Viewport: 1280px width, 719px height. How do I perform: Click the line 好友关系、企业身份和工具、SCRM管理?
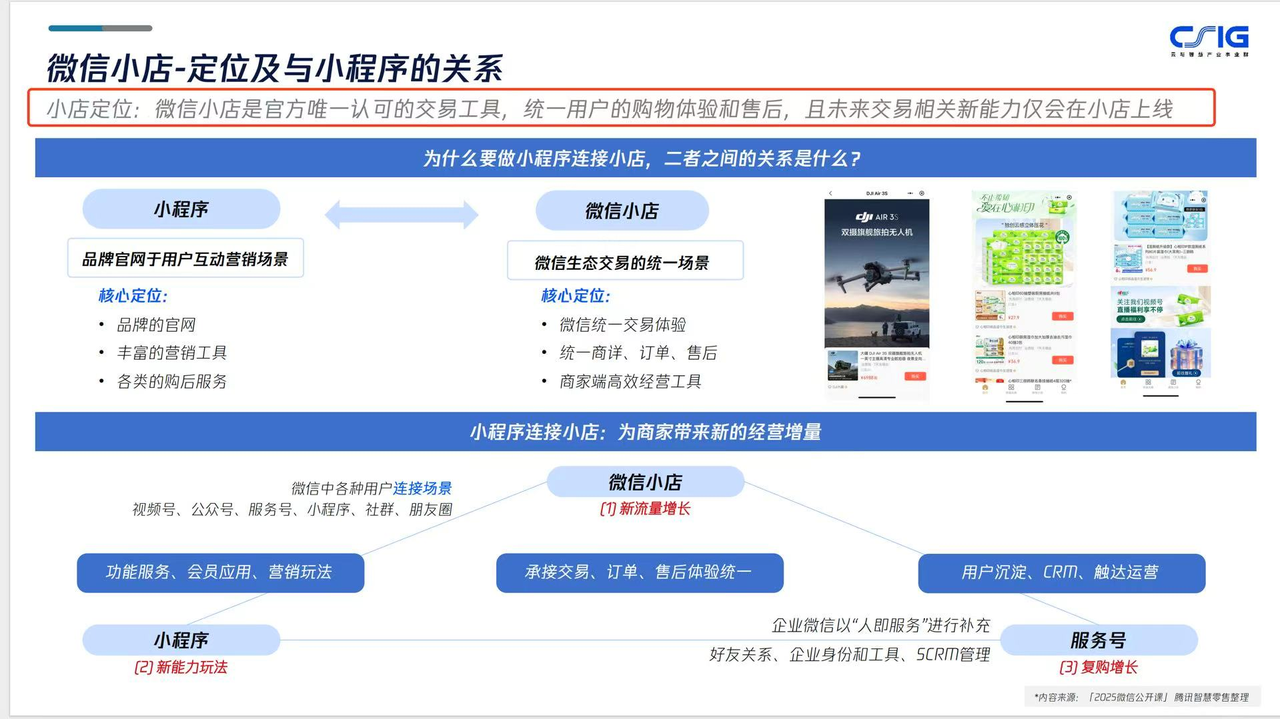point(849,654)
